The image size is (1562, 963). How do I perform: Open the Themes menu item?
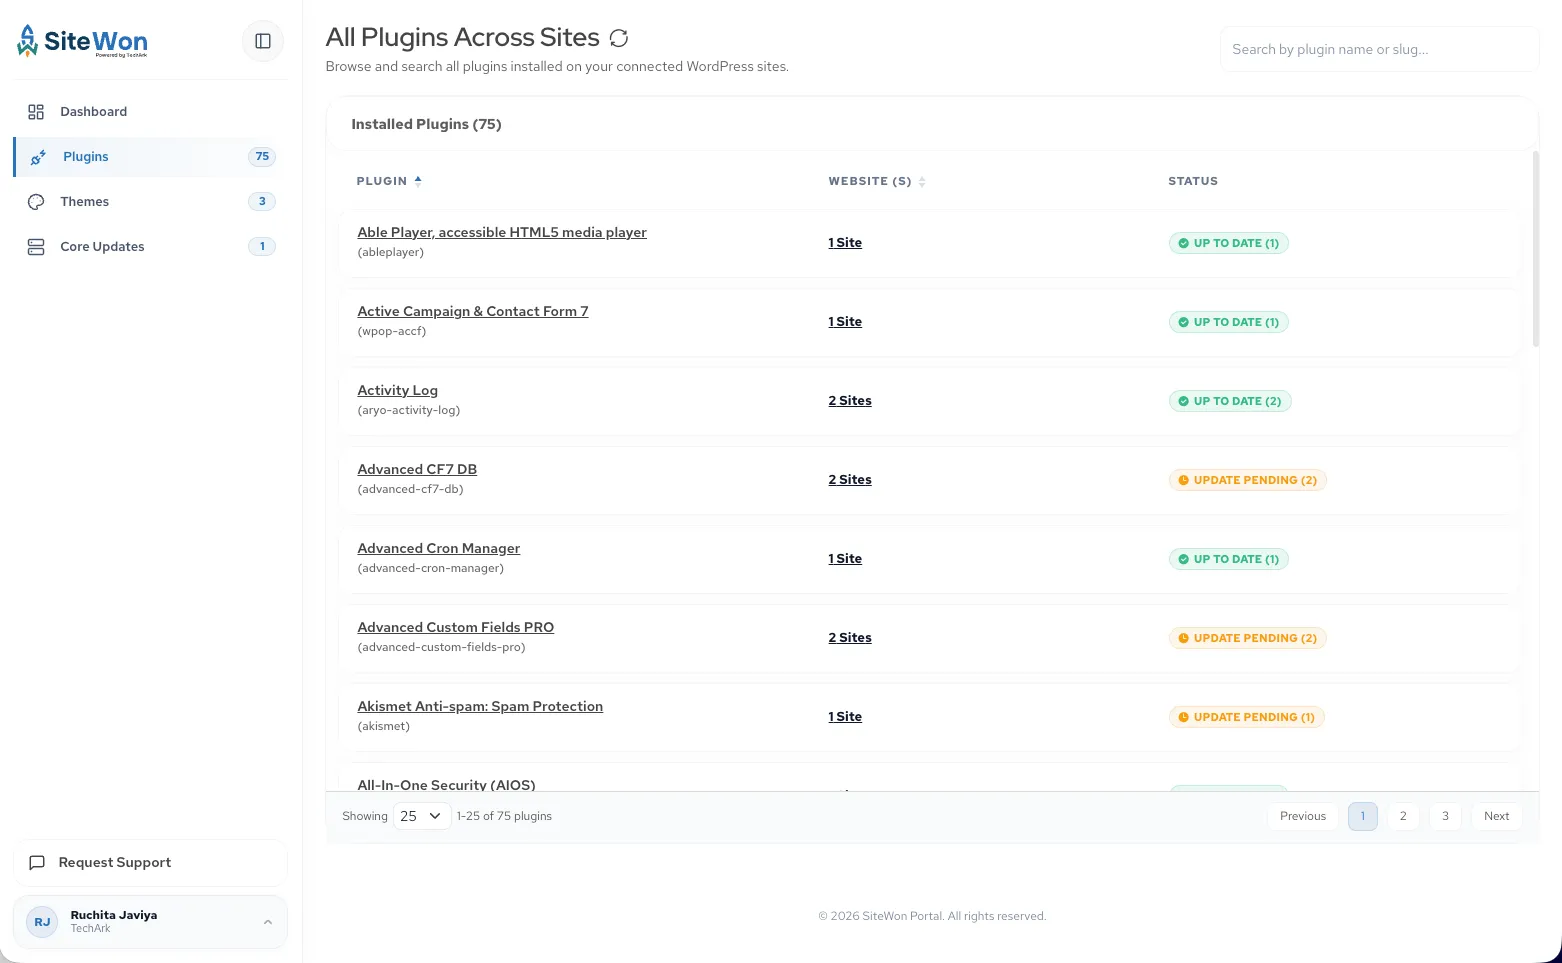pyautogui.click(x=150, y=202)
